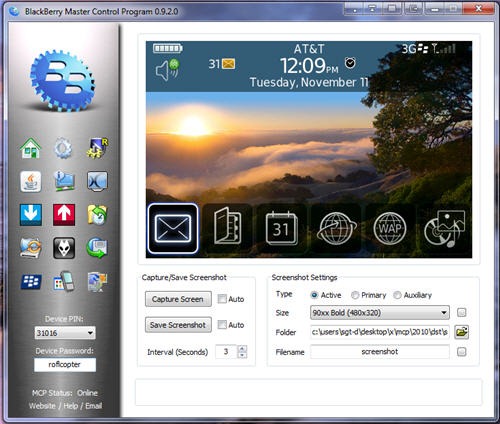Click the MCP Status Online text

(x=65, y=393)
